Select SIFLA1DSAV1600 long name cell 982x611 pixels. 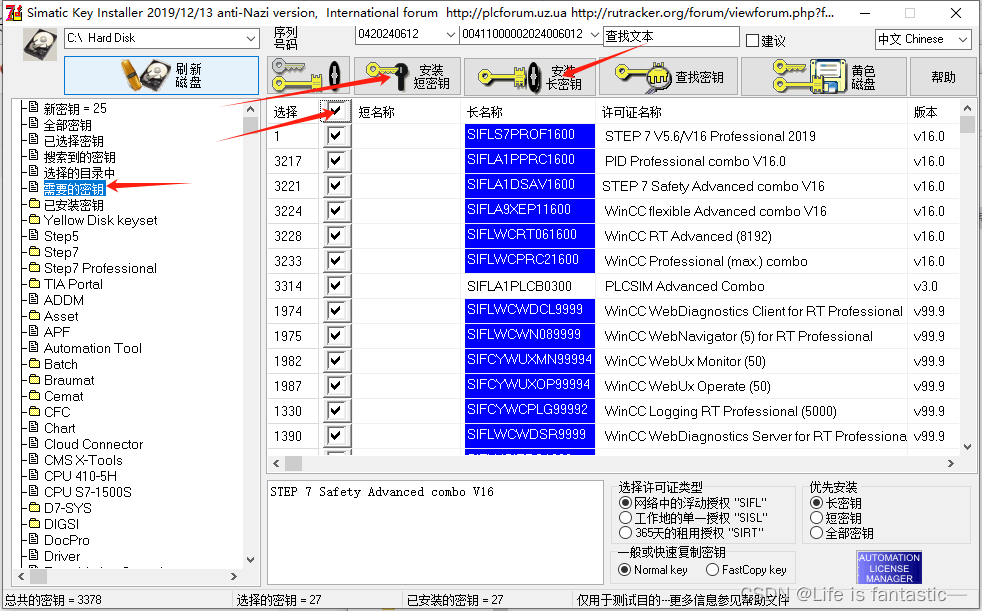[x=530, y=185]
